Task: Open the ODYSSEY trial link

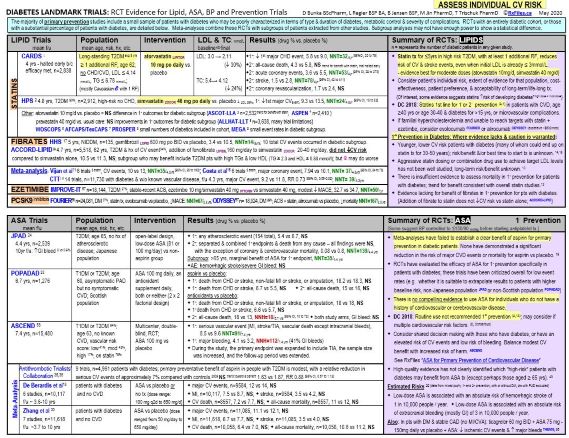Action: point(225,200)
